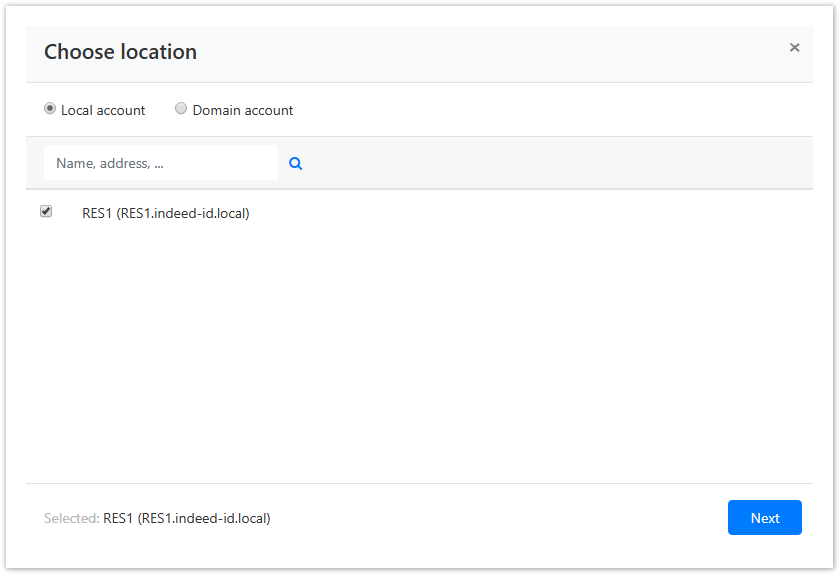Click the "Local account" label text
This screenshot has width=839, height=574.
coord(103,110)
